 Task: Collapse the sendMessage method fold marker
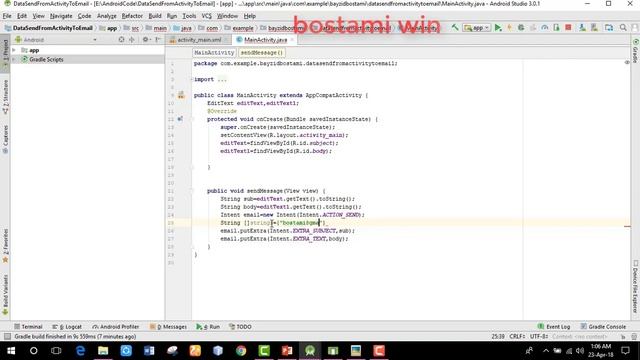[x=192, y=191]
